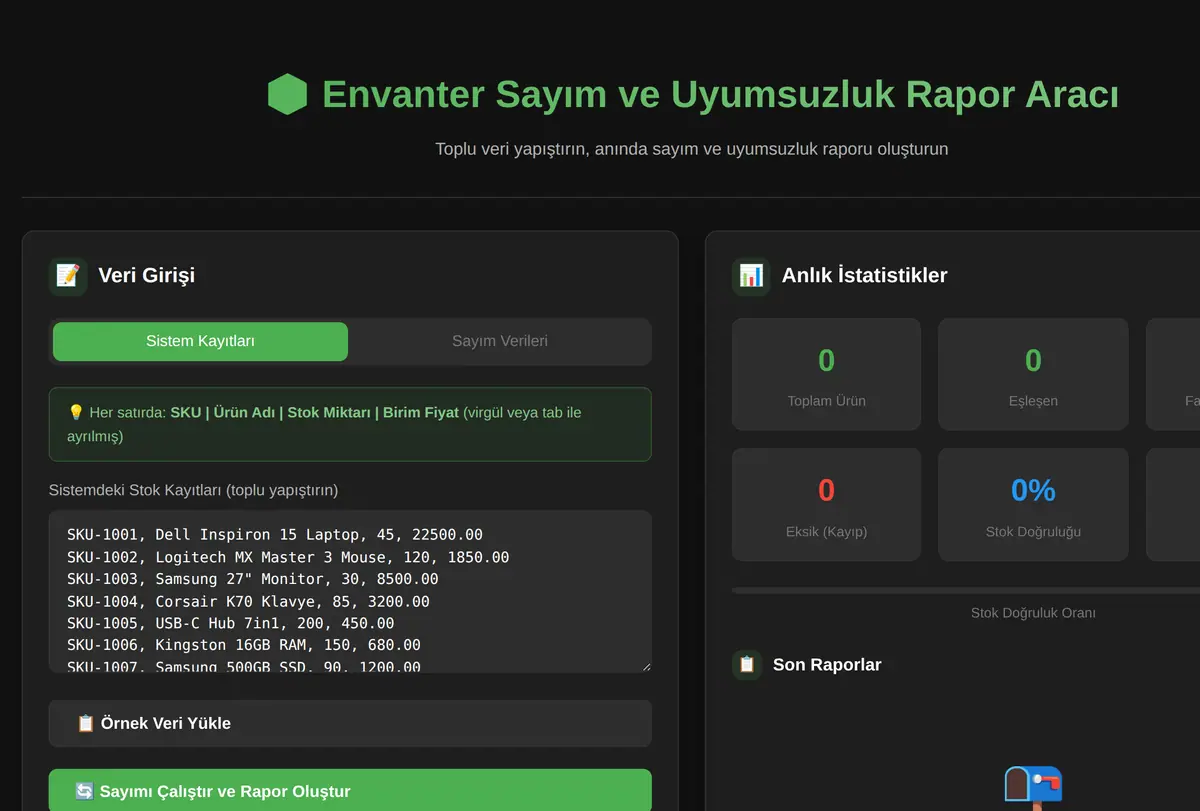Viewport: 1200px width, 811px height.
Task: Click the green hexagon logo icon
Action: (287, 95)
